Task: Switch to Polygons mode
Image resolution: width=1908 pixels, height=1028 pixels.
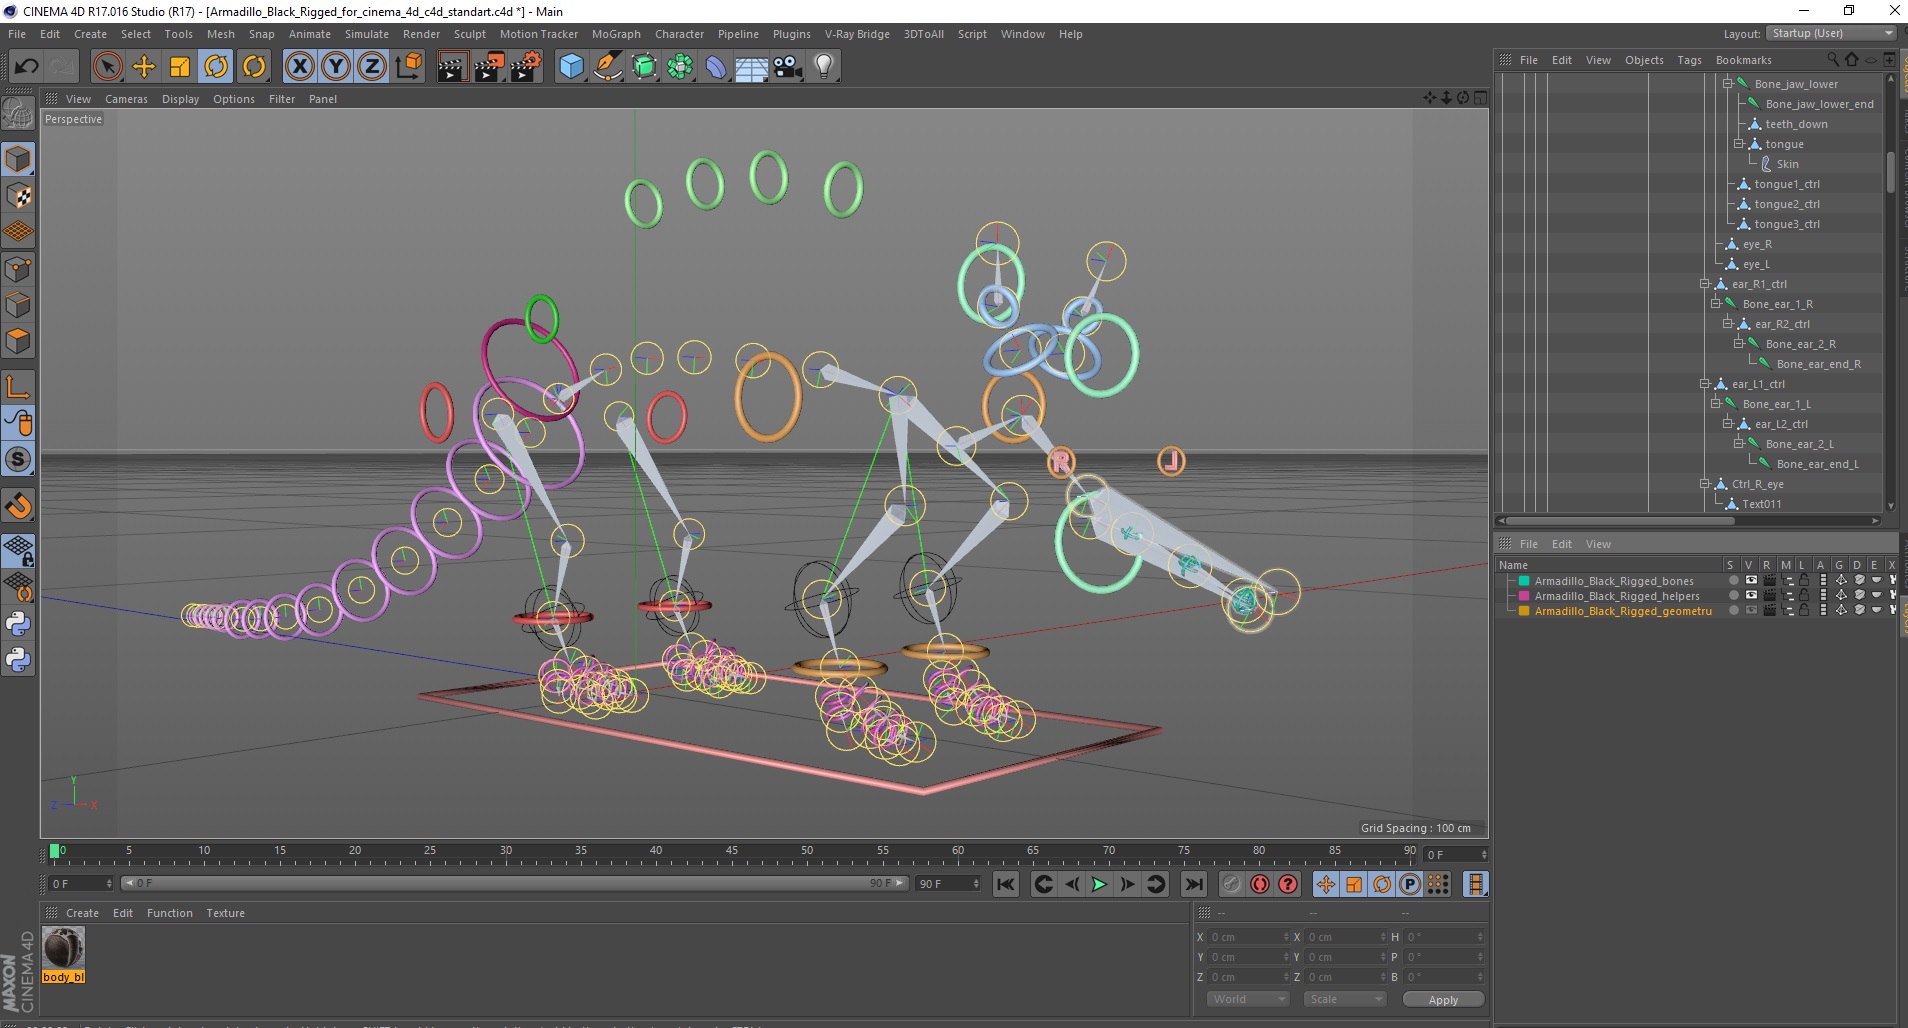Action: [18, 341]
